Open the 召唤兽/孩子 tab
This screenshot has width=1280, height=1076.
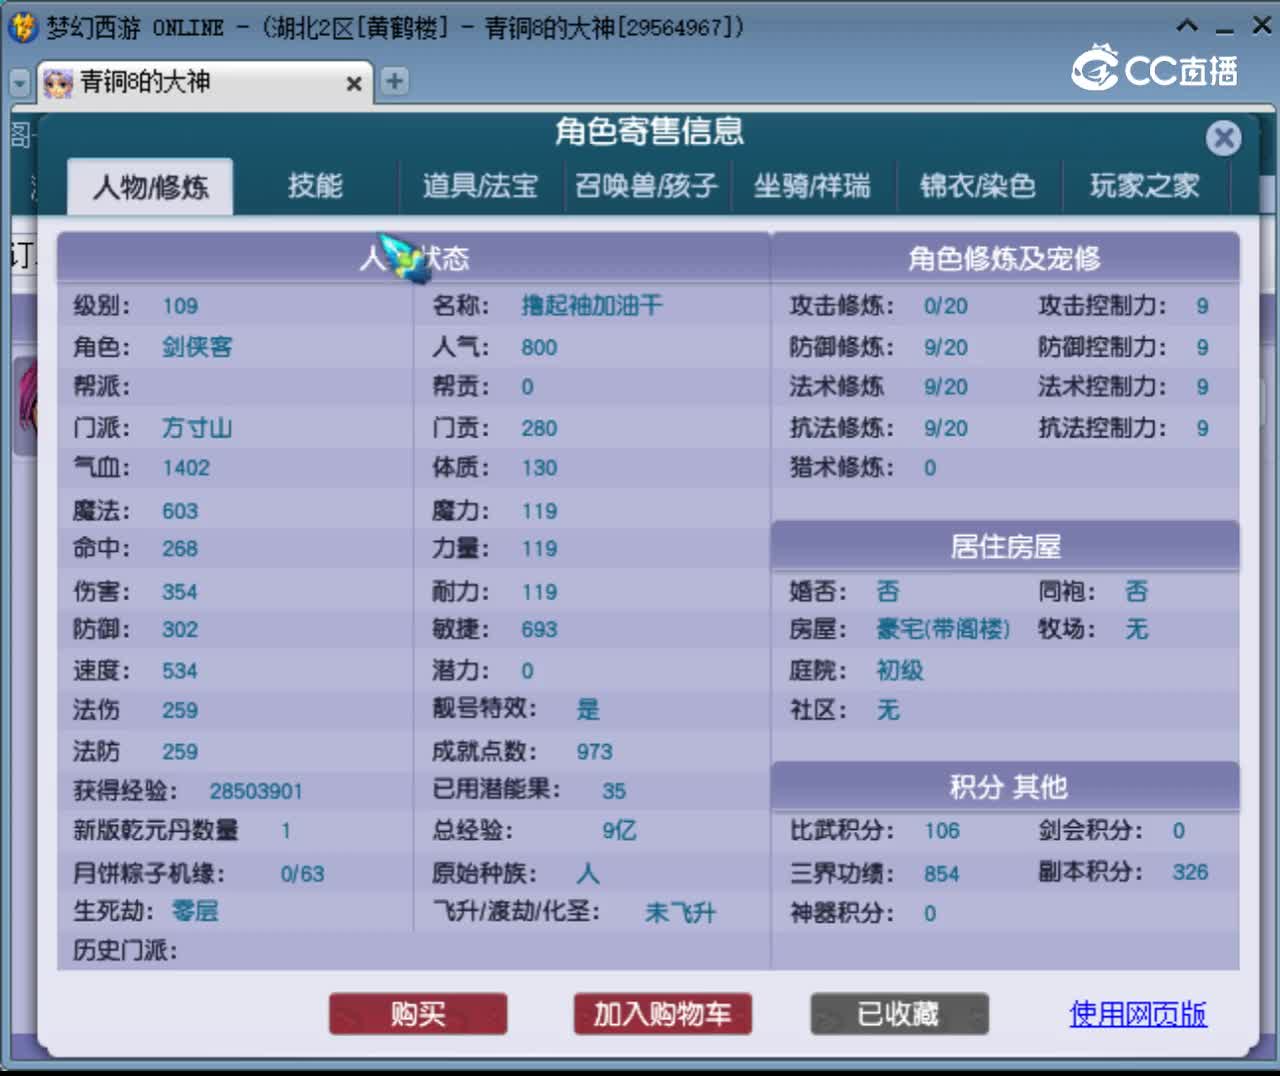click(x=646, y=185)
